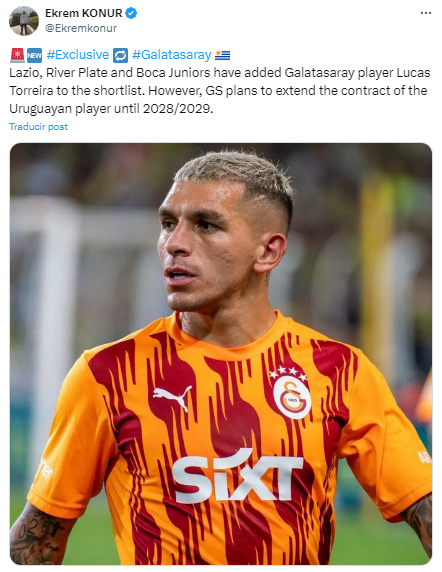This screenshot has height=572, width=442.
Task: Click the blue NEW emoji icon
Action: coord(34,55)
